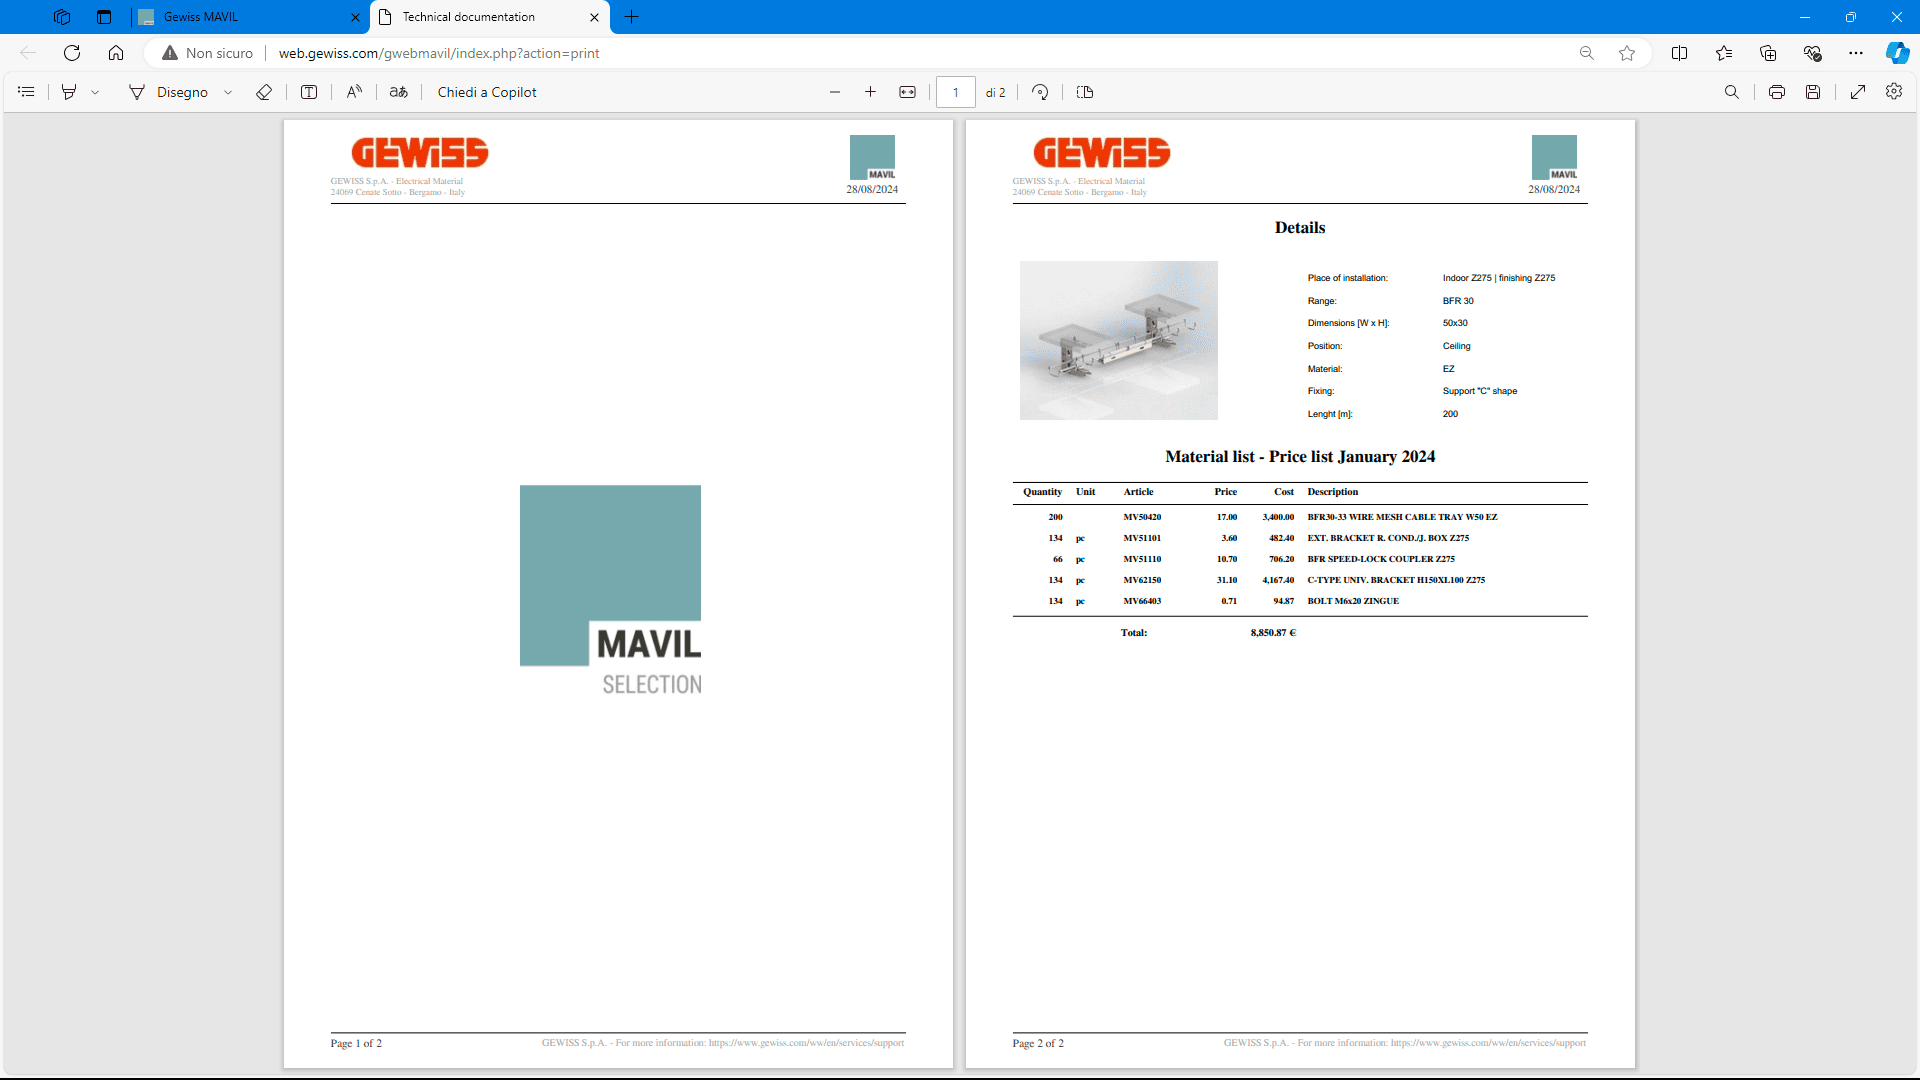Select the highlight tool
This screenshot has height=1080, width=1920.
(x=69, y=92)
